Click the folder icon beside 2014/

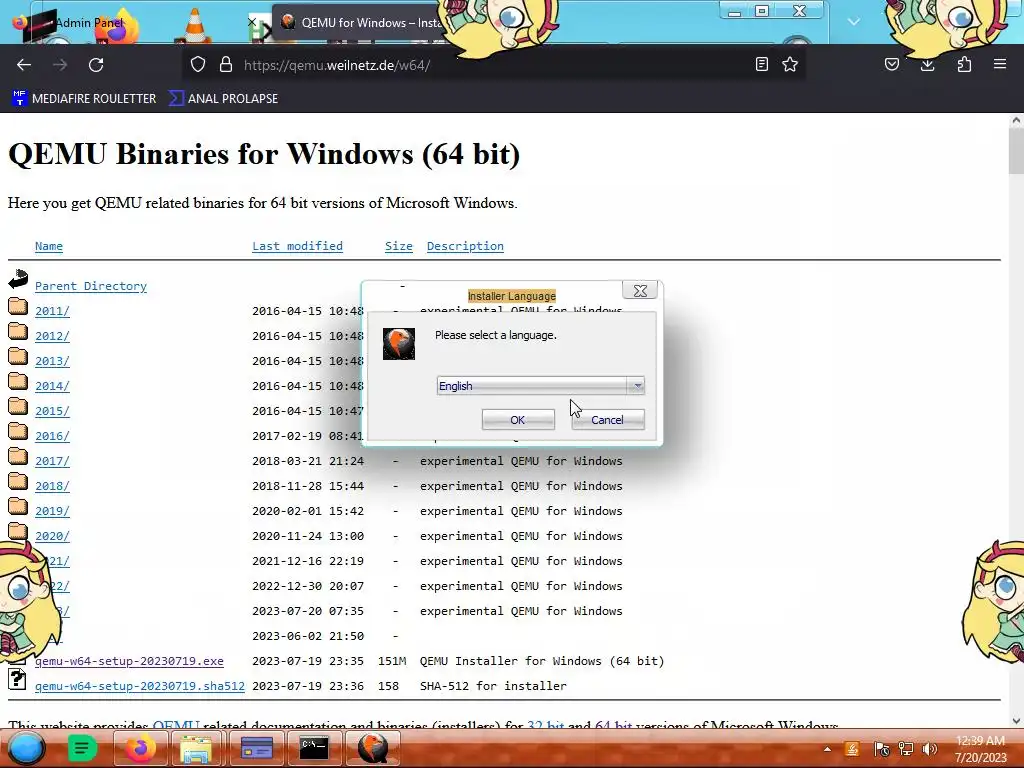click(x=18, y=381)
